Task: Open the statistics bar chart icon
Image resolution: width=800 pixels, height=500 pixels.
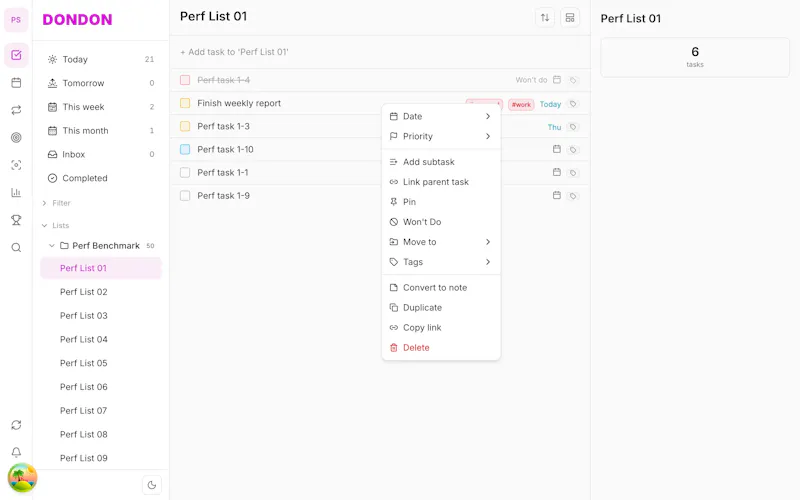Action: click(x=16, y=192)
